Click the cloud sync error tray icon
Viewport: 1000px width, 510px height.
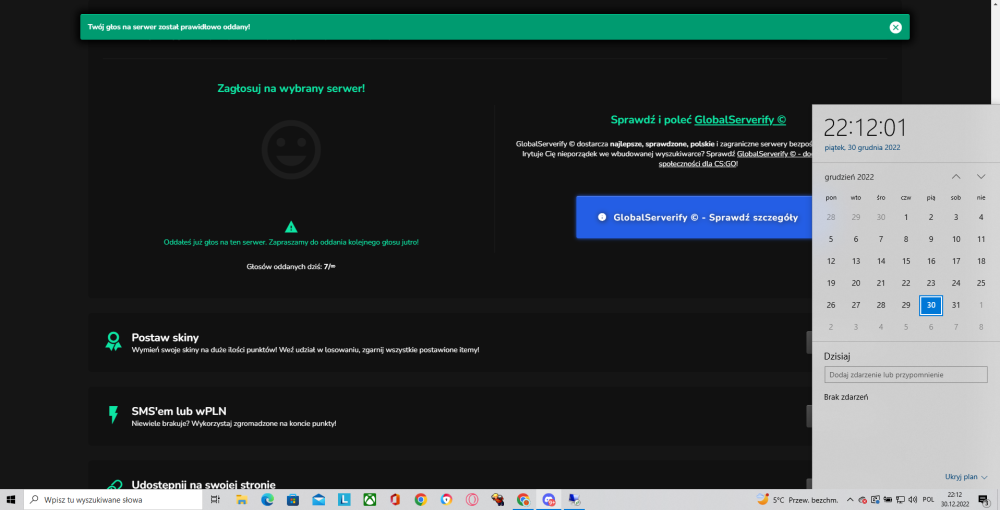(x=862, y=500)
